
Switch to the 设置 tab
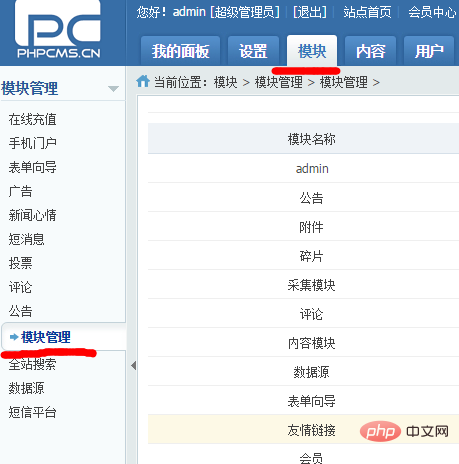click(253, 51)
